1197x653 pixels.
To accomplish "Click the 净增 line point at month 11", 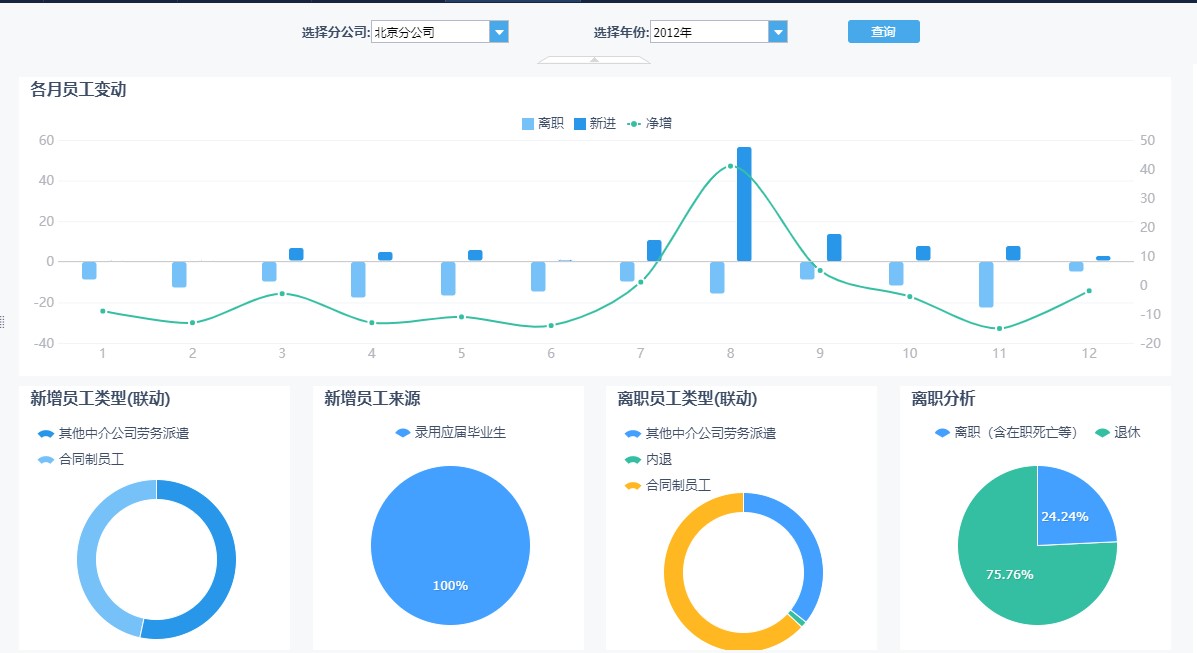I will 999,328.
